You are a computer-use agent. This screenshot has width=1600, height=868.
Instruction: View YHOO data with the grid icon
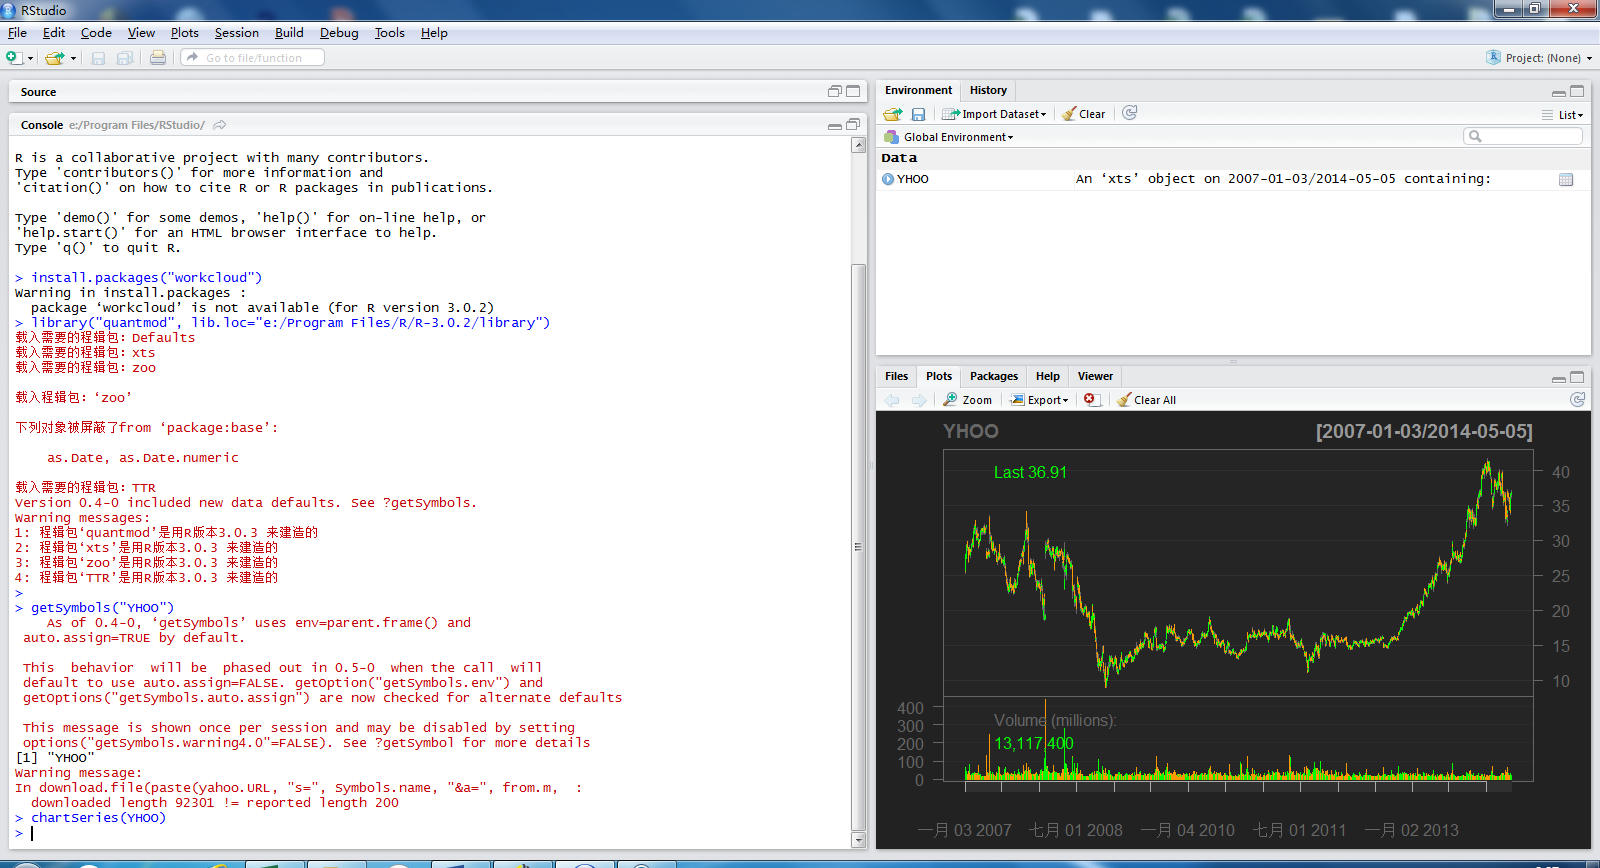[x=1566, y=180]
